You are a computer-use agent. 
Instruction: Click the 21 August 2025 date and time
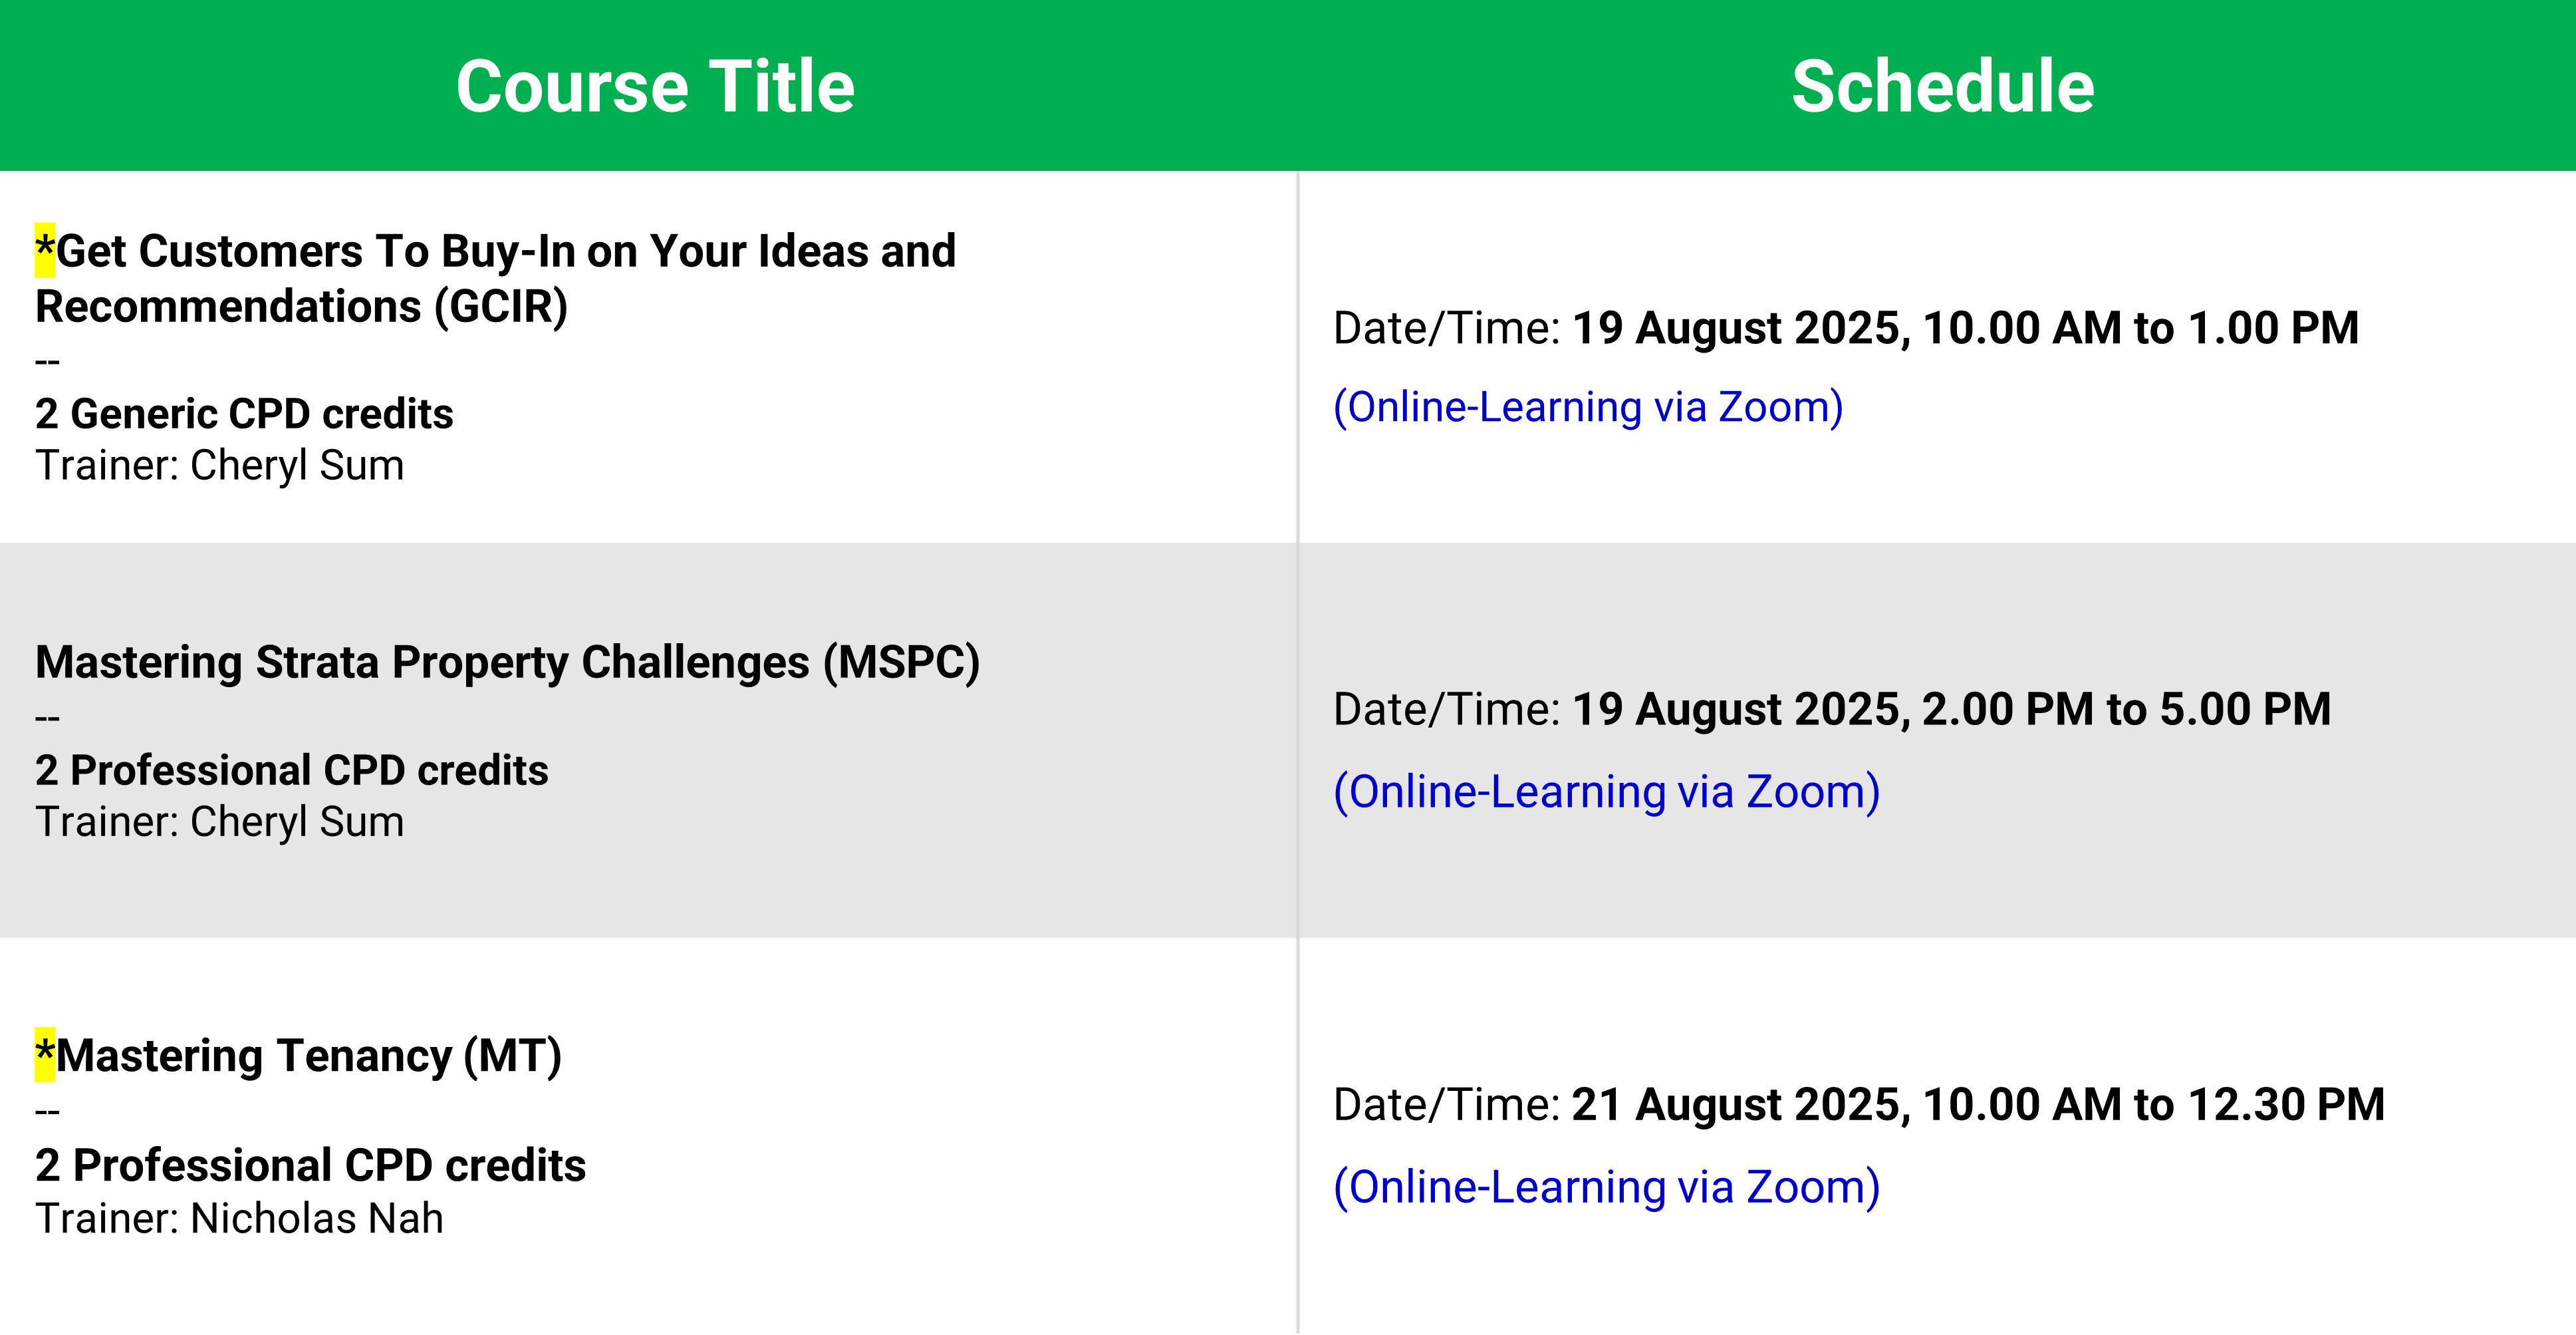tap(1978, 1105)
